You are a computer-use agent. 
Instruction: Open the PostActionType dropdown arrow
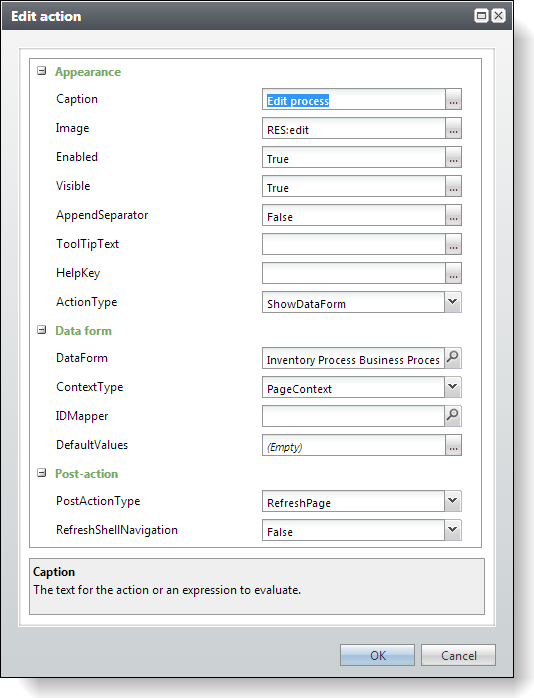click(x=453, y=501)
